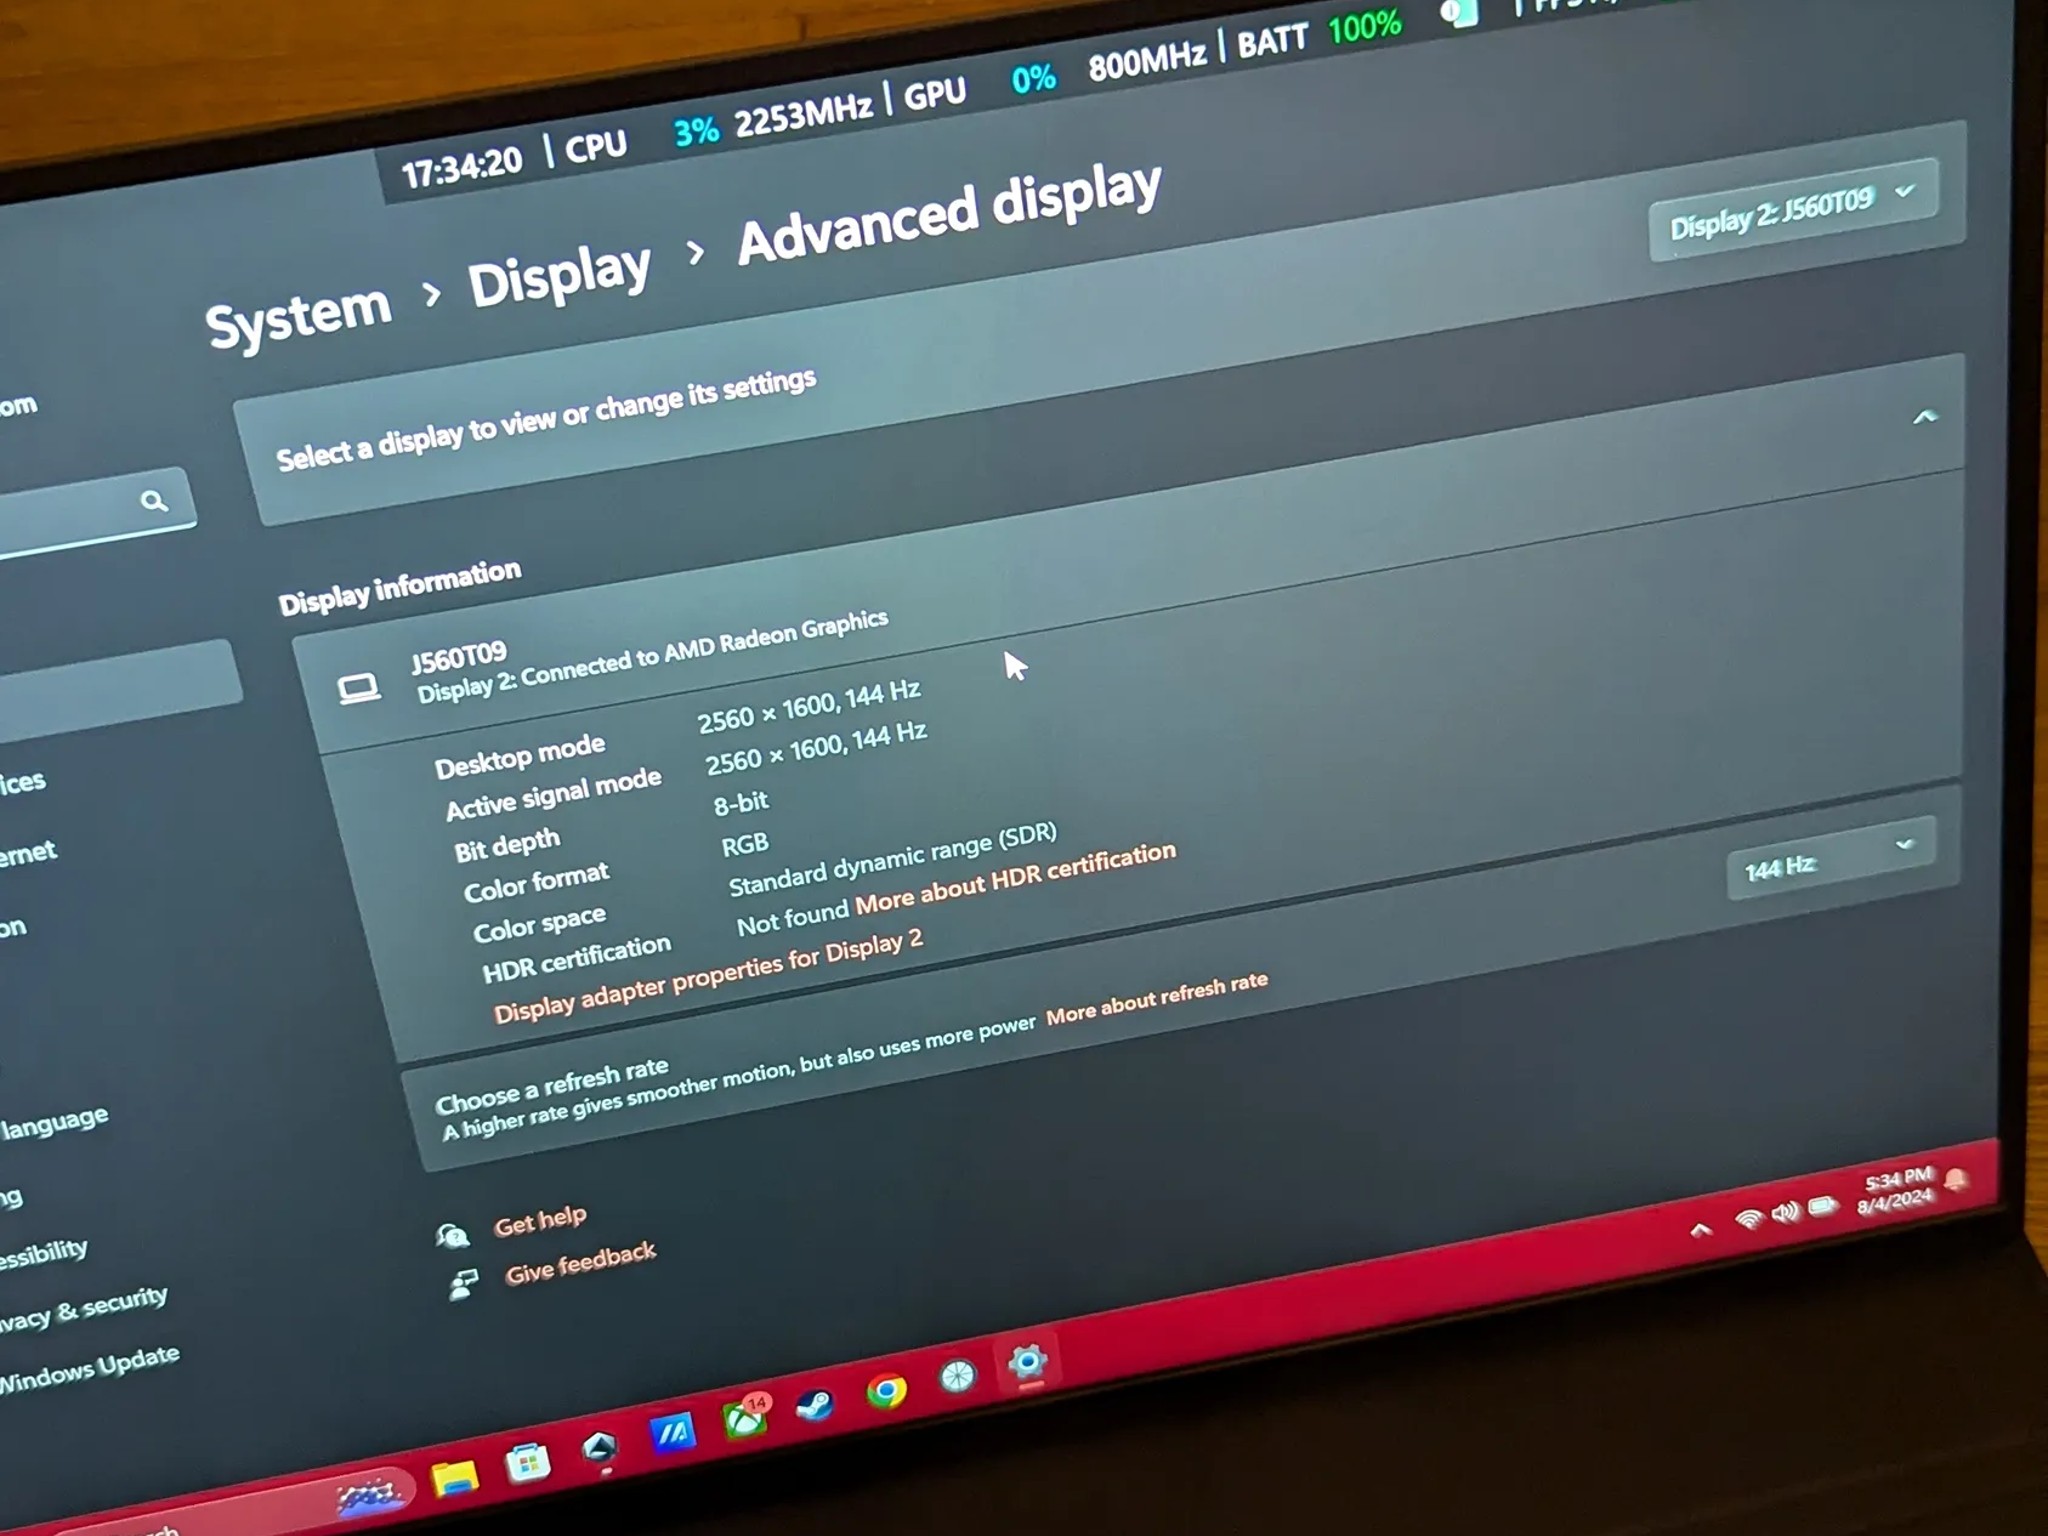Click the Display information heading

[x=400, y=587]
